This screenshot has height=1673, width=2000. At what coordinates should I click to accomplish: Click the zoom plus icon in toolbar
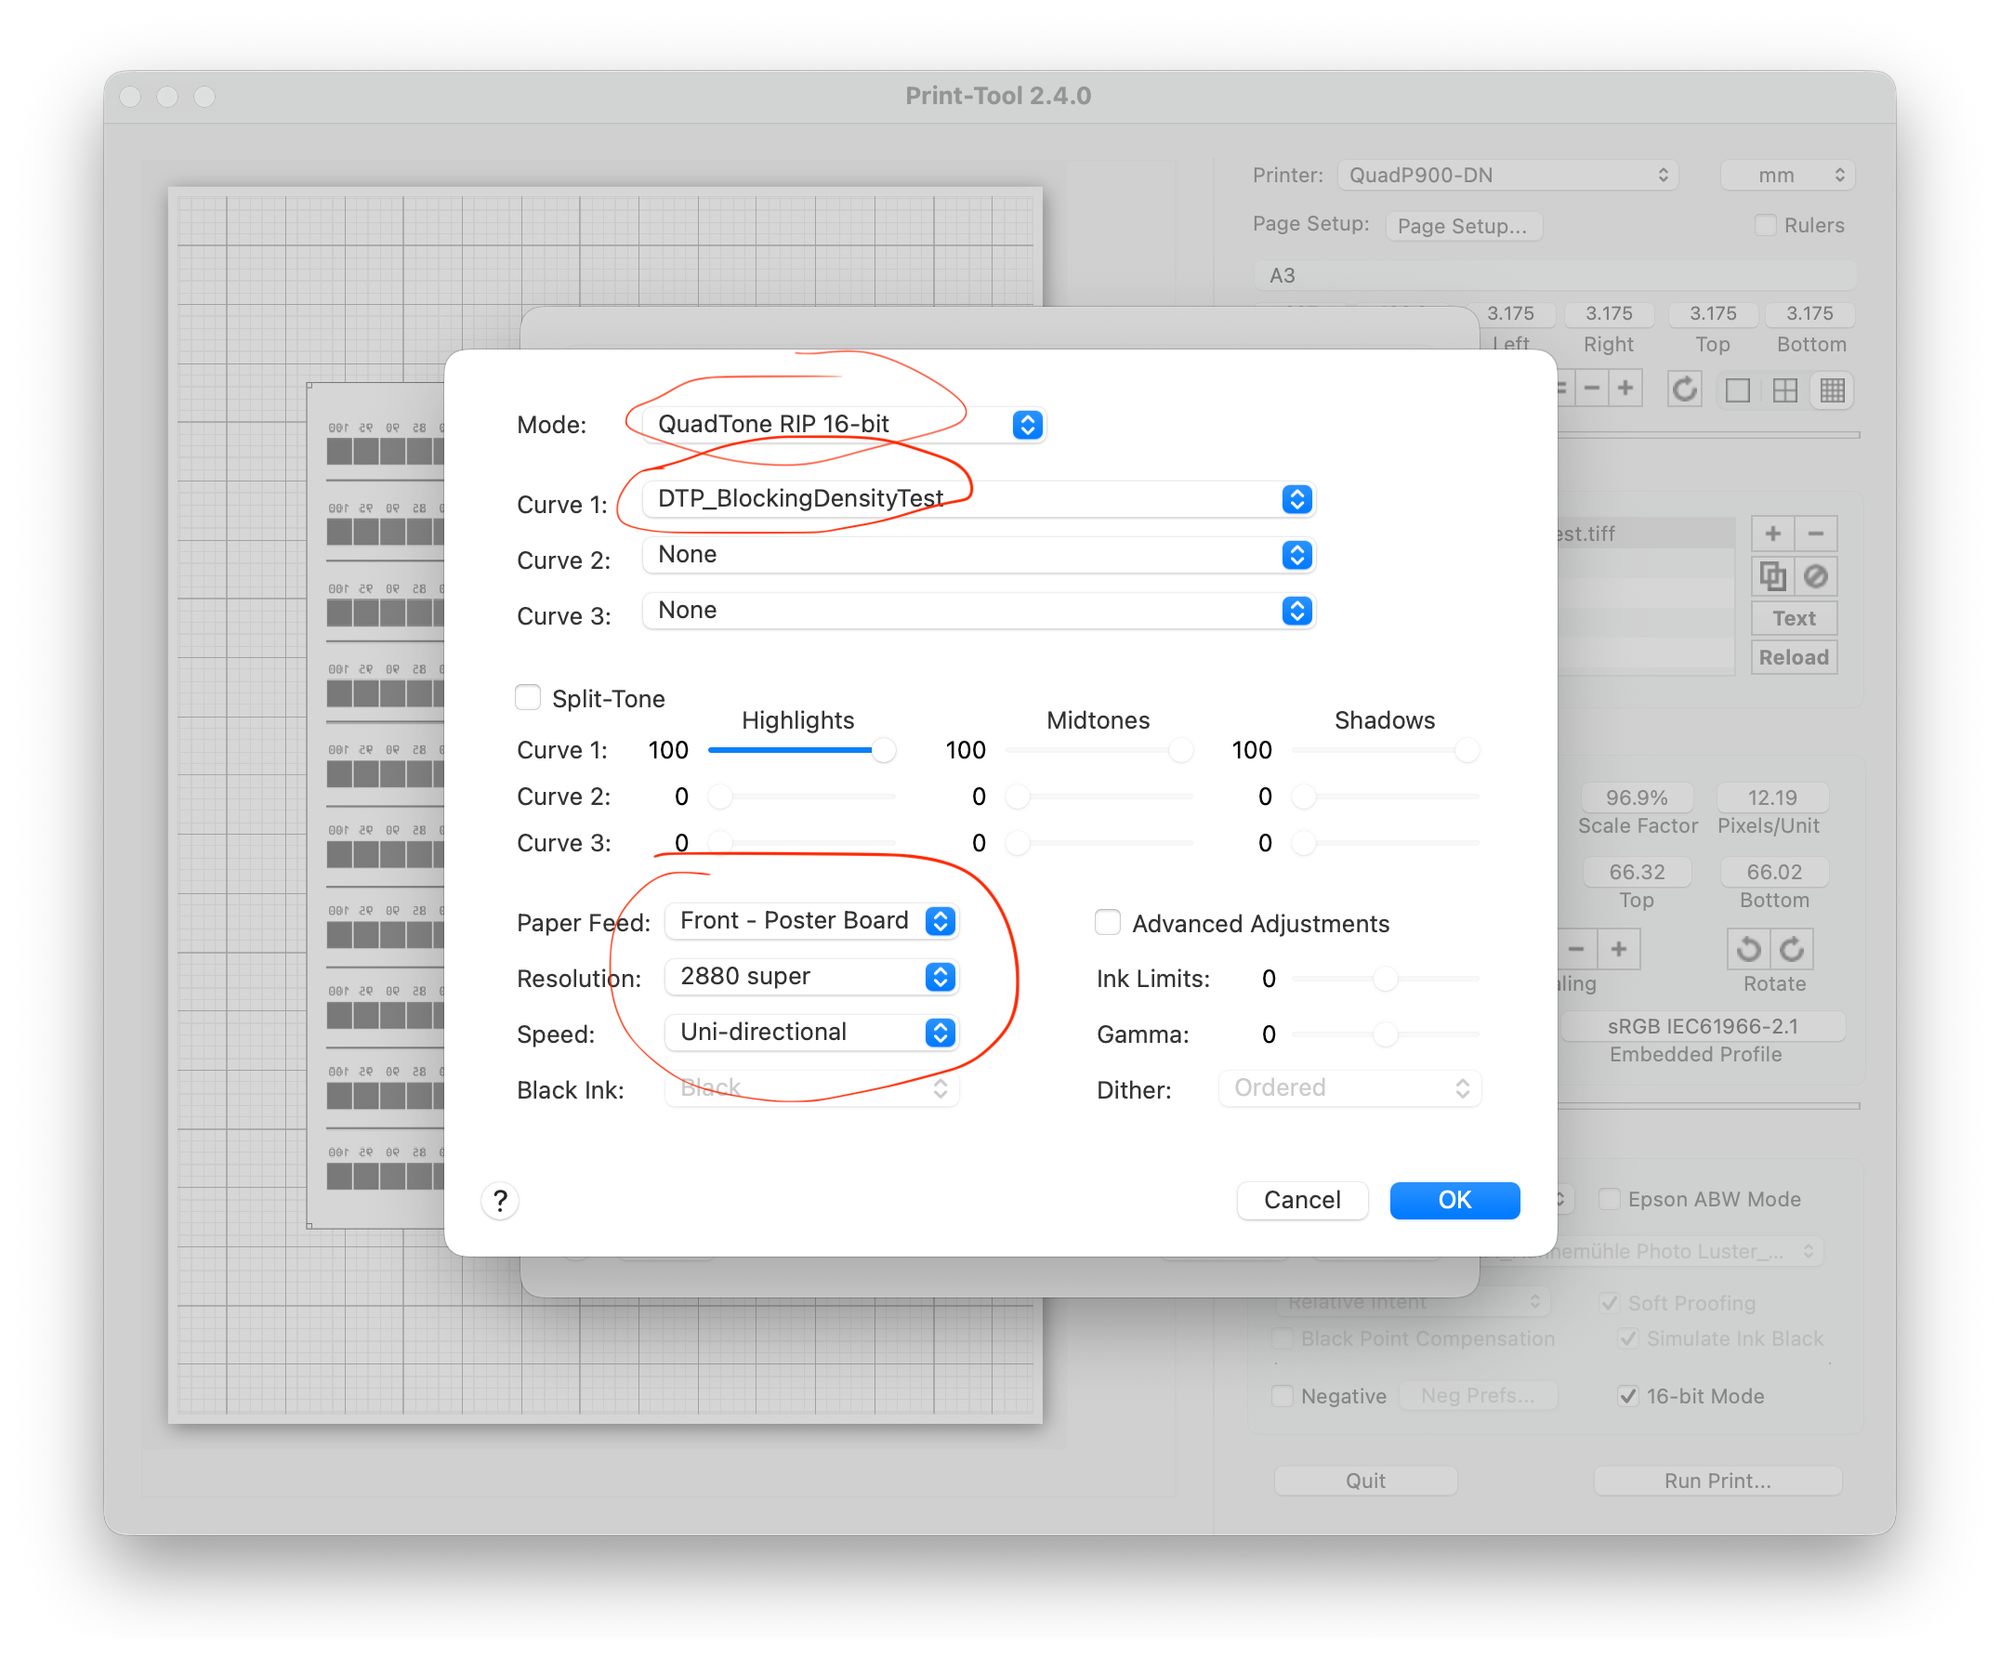pos(1626,388)
